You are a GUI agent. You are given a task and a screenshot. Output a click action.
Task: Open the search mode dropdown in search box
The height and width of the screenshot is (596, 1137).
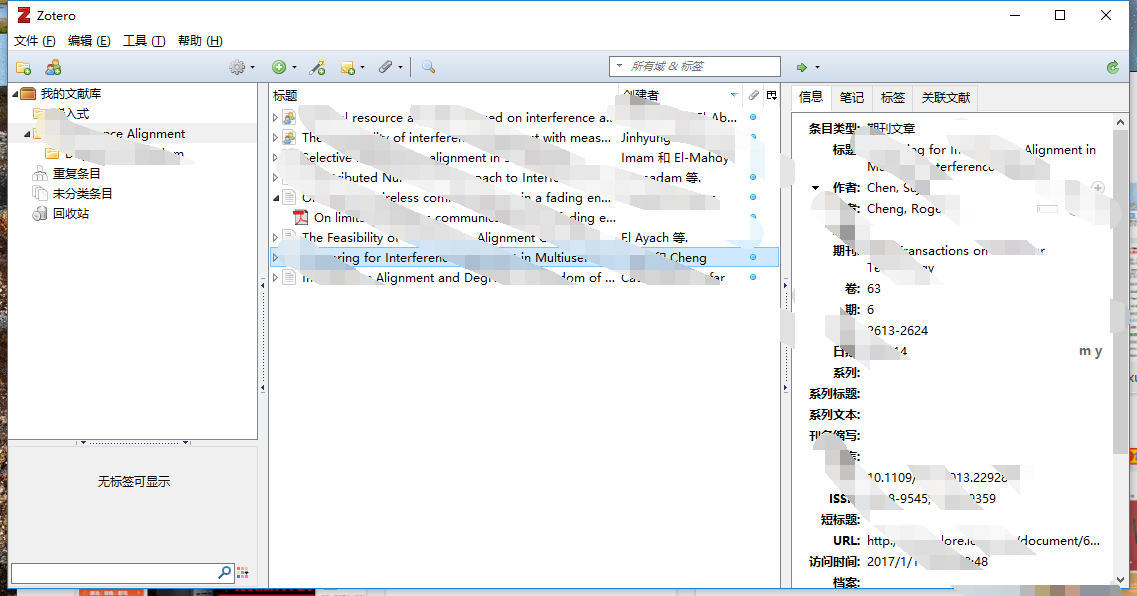619,66
